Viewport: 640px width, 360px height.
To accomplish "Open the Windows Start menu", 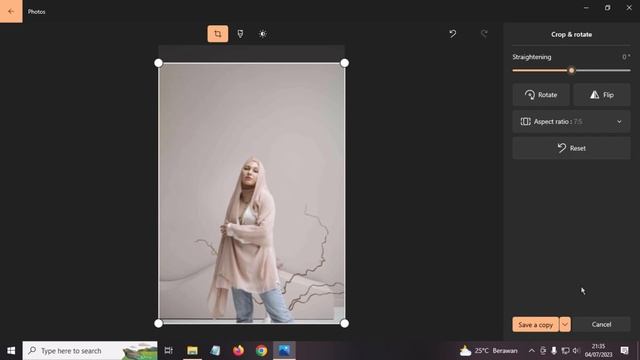I will point(11,351).
